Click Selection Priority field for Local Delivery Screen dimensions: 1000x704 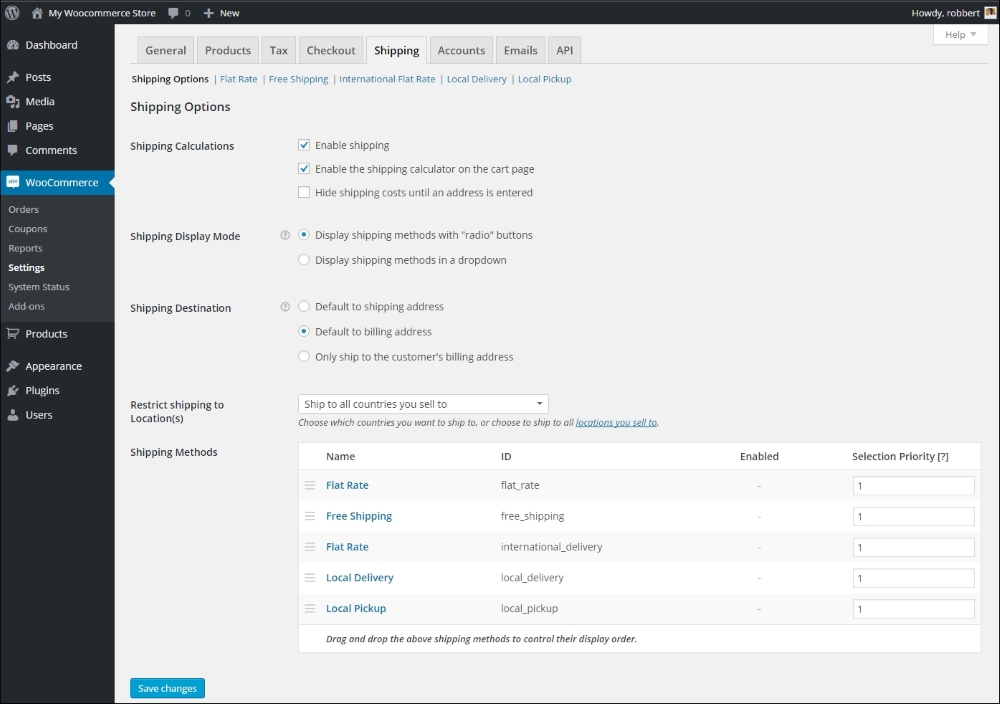click(913, 578)
